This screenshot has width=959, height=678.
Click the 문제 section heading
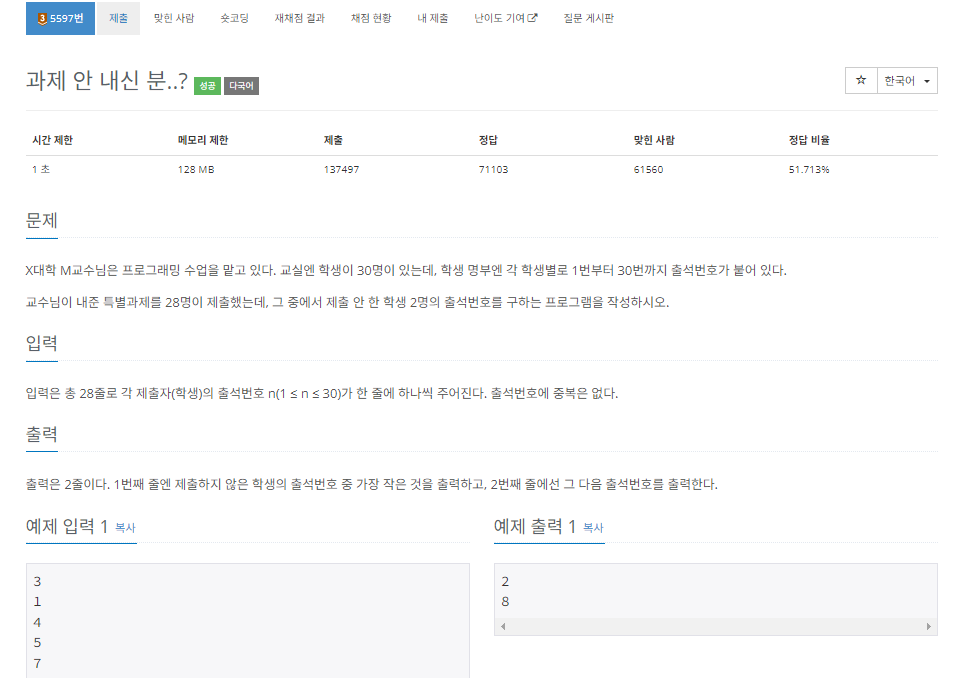coord(42,221)
